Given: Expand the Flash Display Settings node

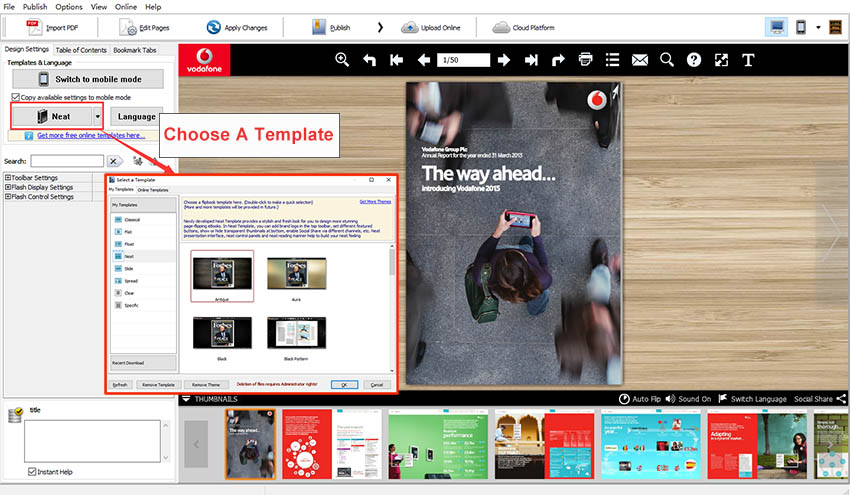Looking at the screenshot, I should pos(8,187).
